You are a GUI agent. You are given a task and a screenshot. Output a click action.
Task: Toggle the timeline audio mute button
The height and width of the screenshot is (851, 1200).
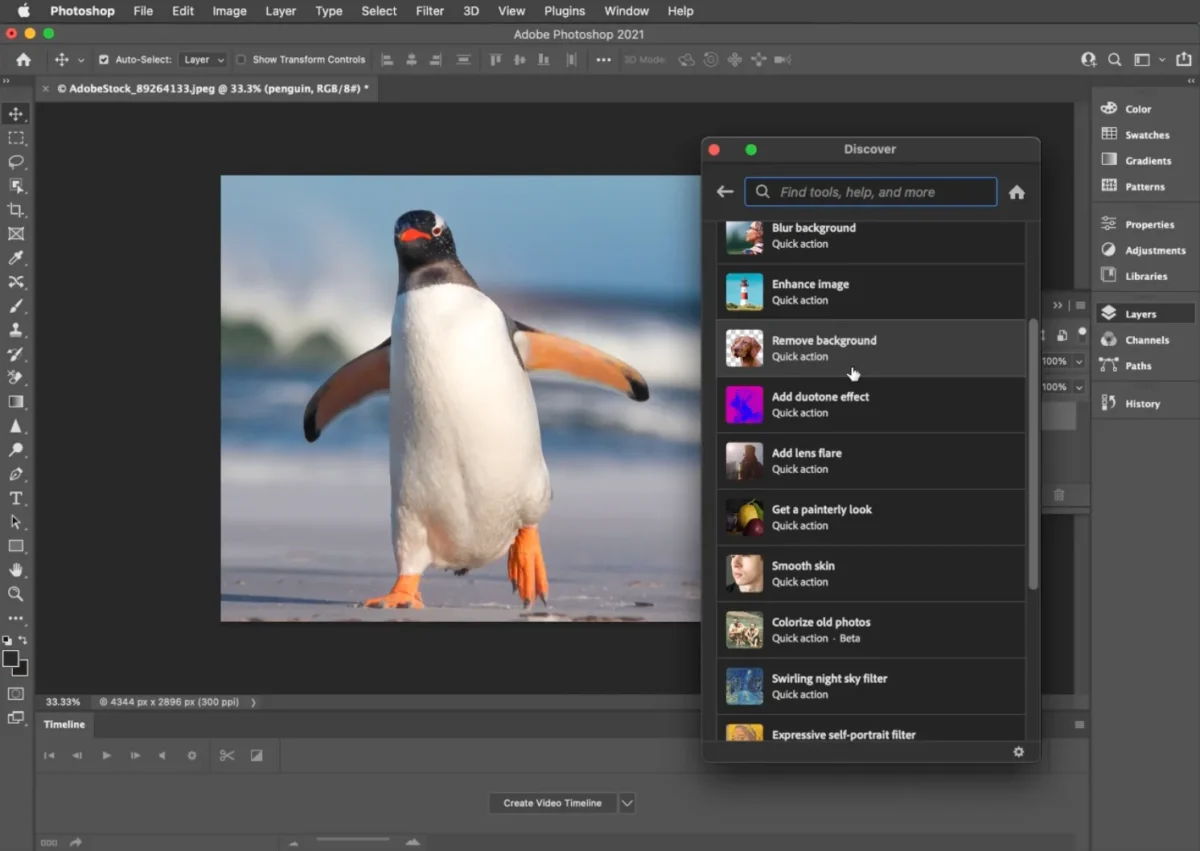(162, 756)
